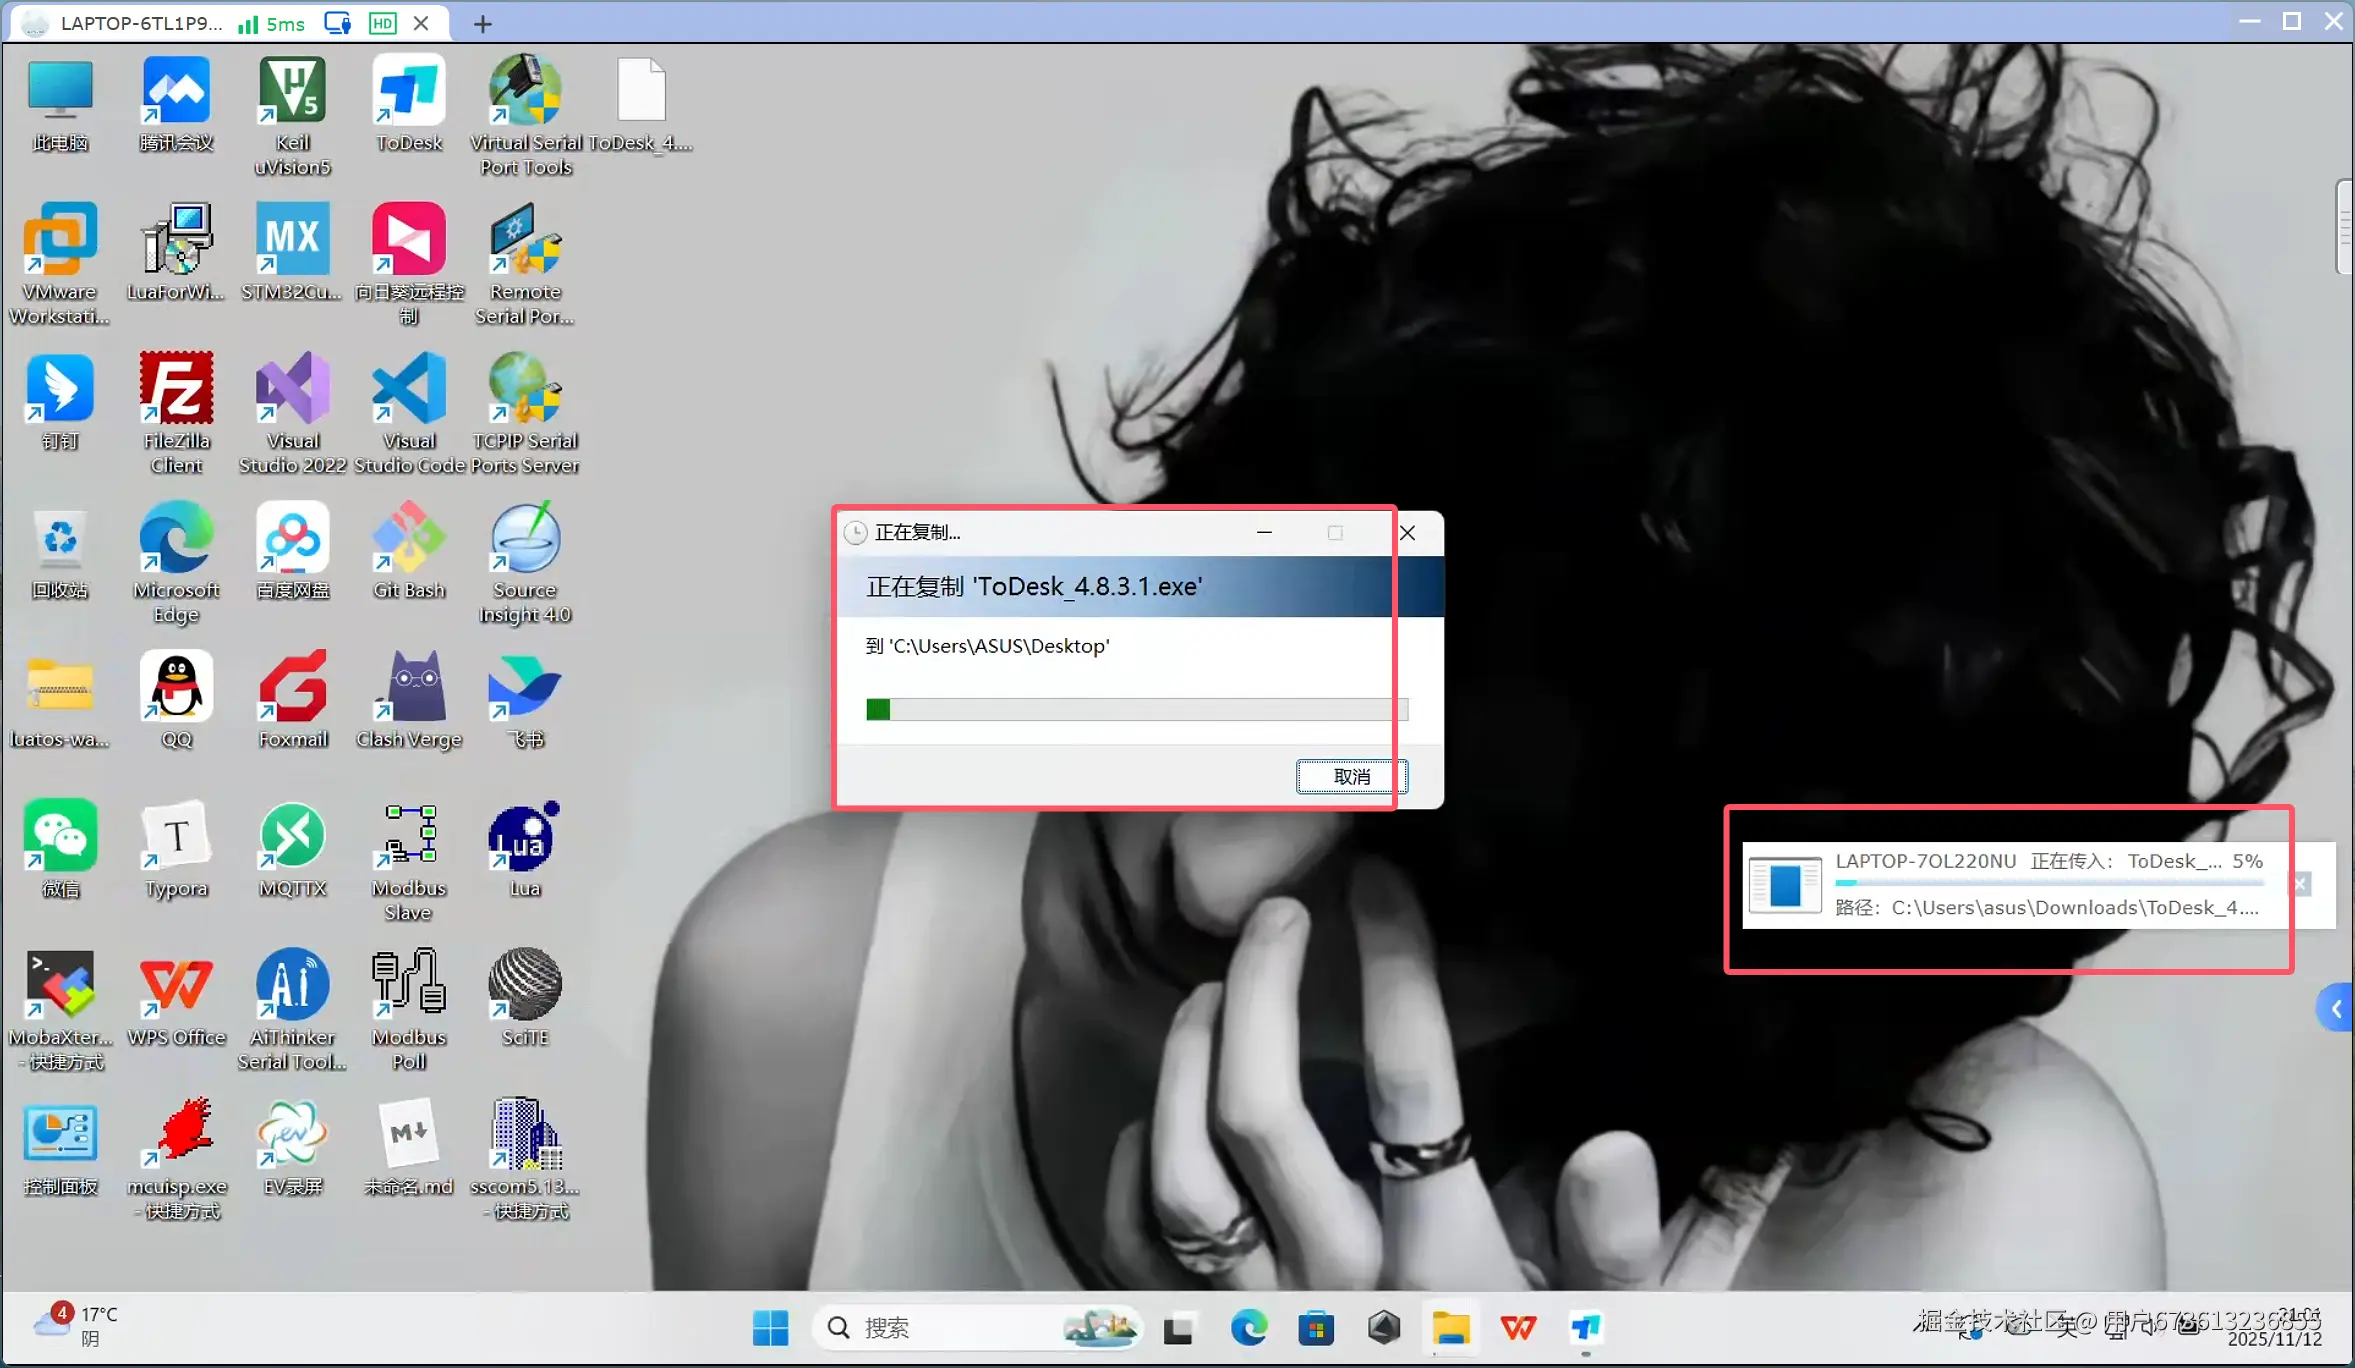Dismiss the ToDesk file transfer notification
Image resolution: width=2355 pixels, height=1368 pixels.
pyautogui.click(x=2300, y=884)
